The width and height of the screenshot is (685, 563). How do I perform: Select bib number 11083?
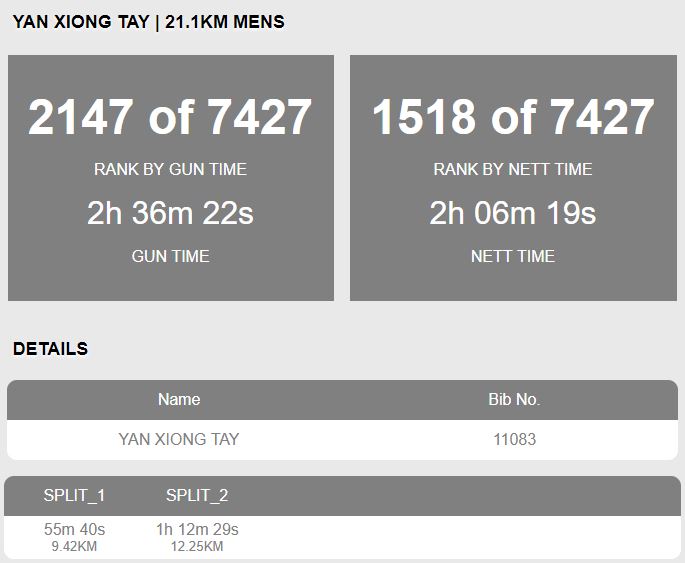coord(514,439)
